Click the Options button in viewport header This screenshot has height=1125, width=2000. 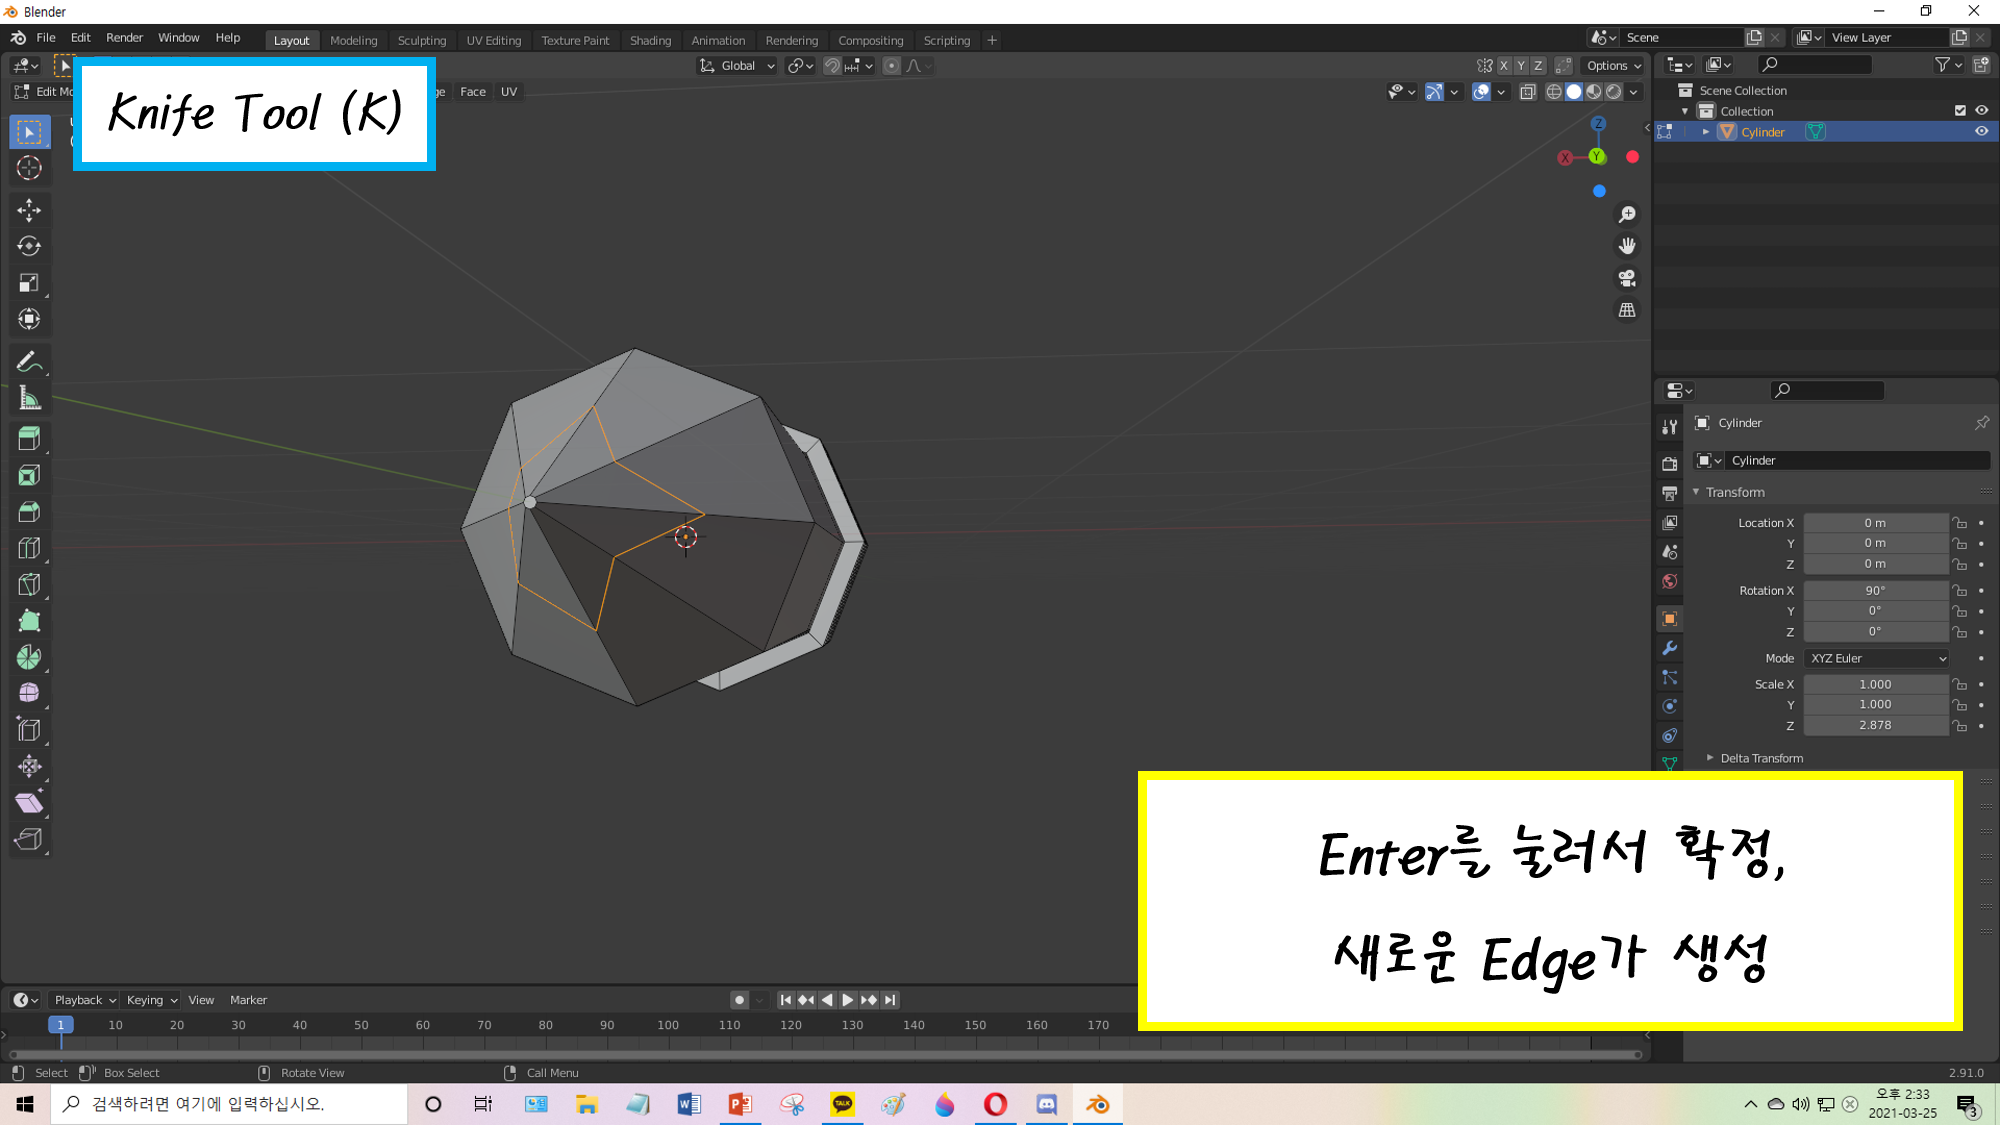(1613, 66)
